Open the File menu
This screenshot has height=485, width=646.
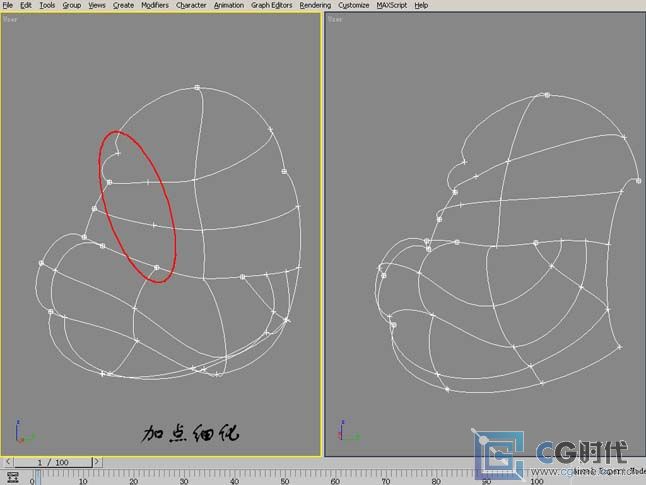coord(8,5)
